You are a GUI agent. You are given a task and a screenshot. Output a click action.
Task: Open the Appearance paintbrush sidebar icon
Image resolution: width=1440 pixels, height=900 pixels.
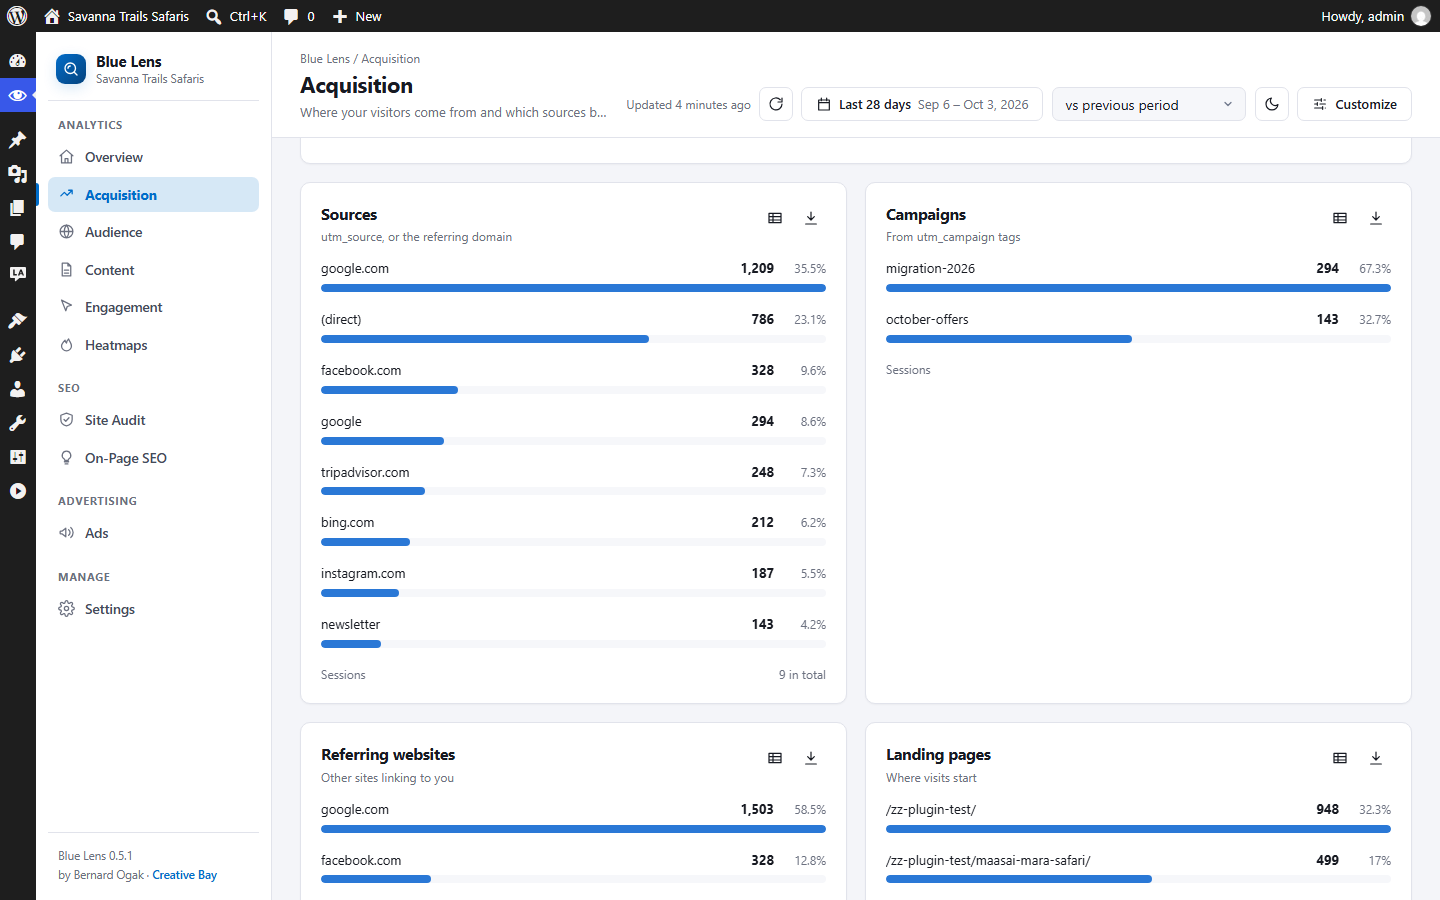click(x=17, y=321)
